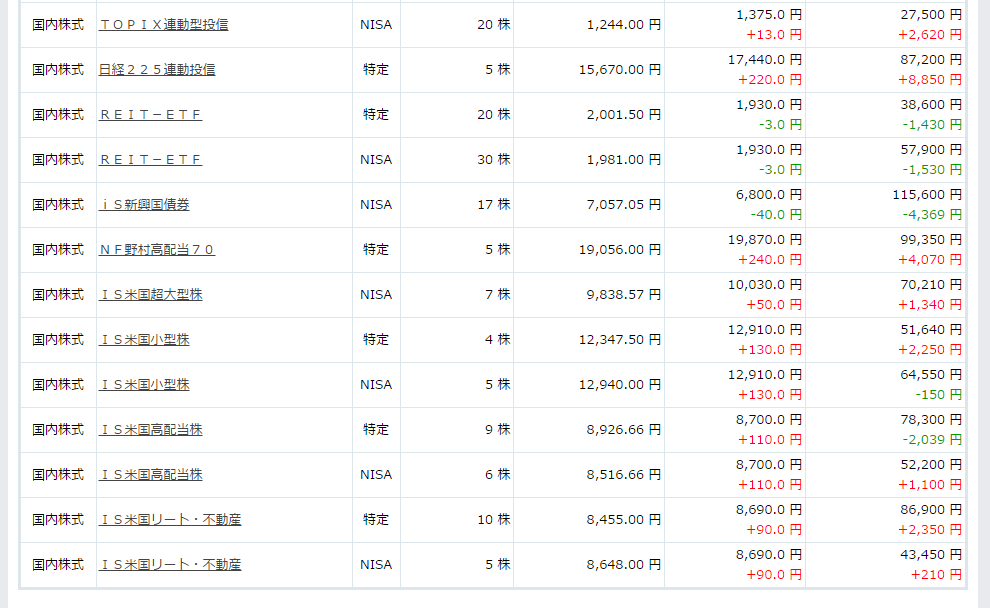The height and width of the screenshot is (608, 990).
Task: Click the valuation amount 57,900 円
Action: click(x=931, y=150)
